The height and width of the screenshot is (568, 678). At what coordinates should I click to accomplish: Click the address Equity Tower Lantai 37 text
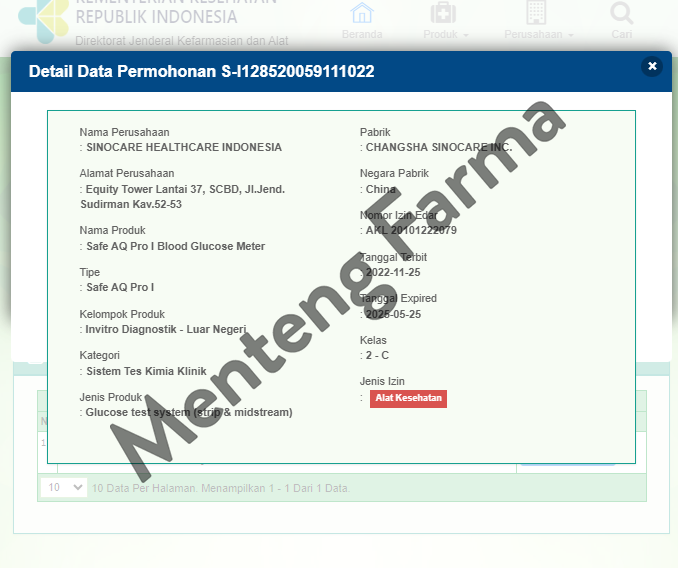click(x=182, y=197)
